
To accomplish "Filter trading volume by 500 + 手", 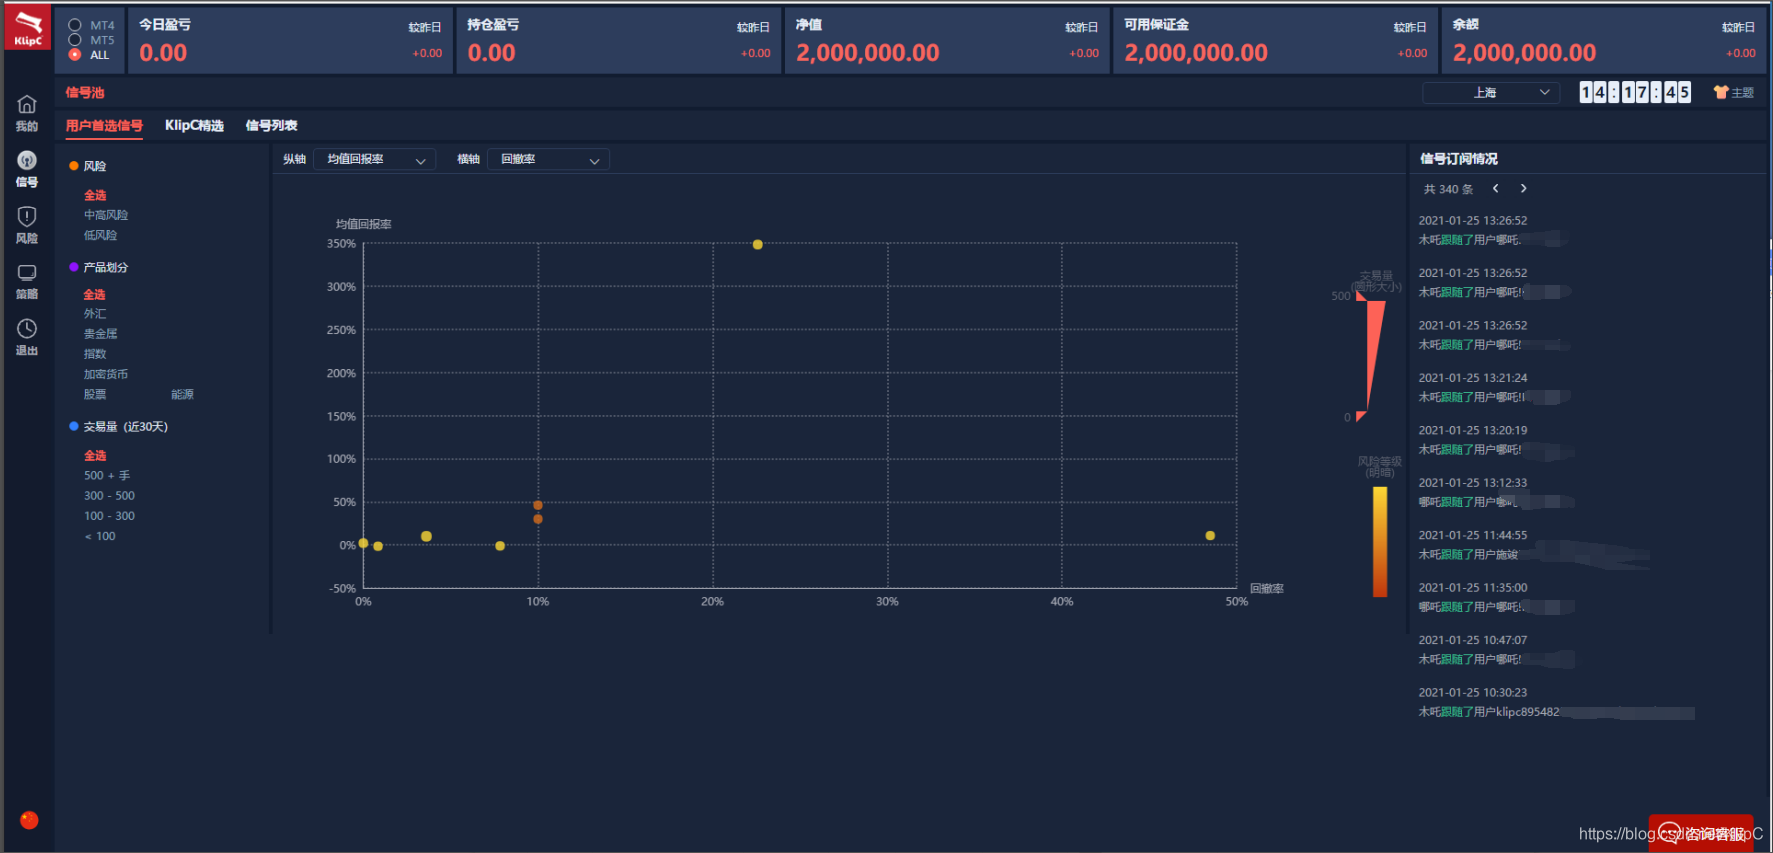I will pyautogui.click(x=107, y=475).
